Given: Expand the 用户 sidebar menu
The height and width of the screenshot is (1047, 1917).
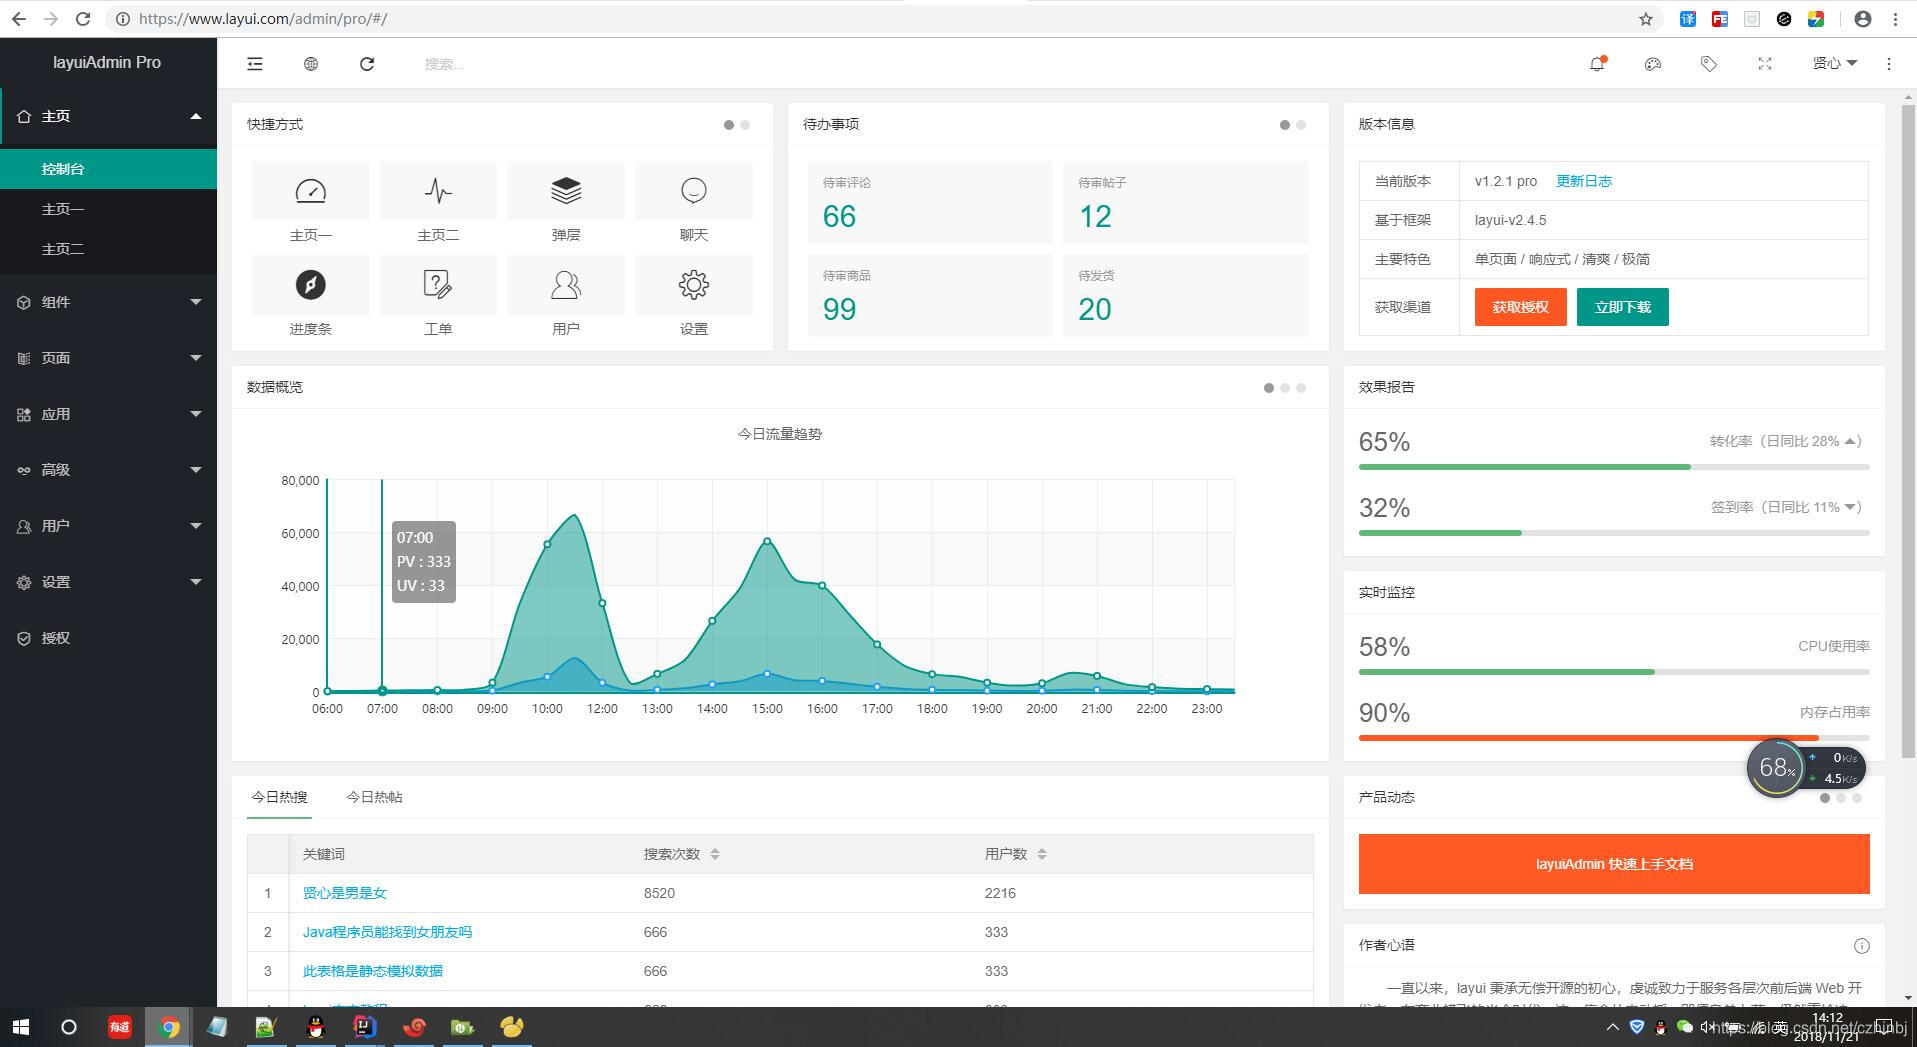Looking at the screenshot, I should point(108,526).
